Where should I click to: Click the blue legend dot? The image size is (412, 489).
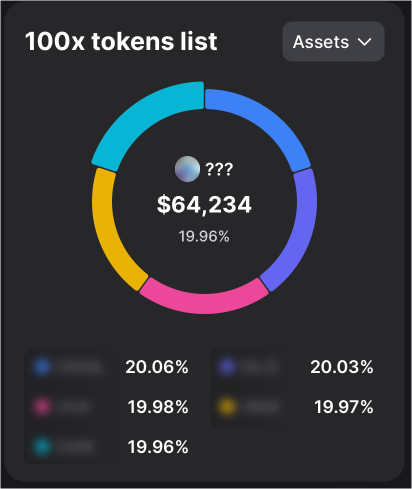point(42,366)
